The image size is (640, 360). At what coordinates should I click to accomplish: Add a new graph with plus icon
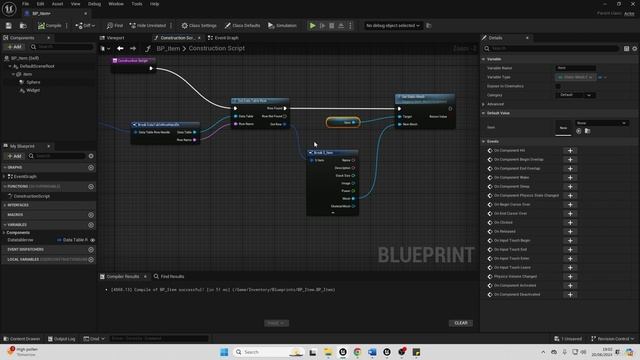91,168
